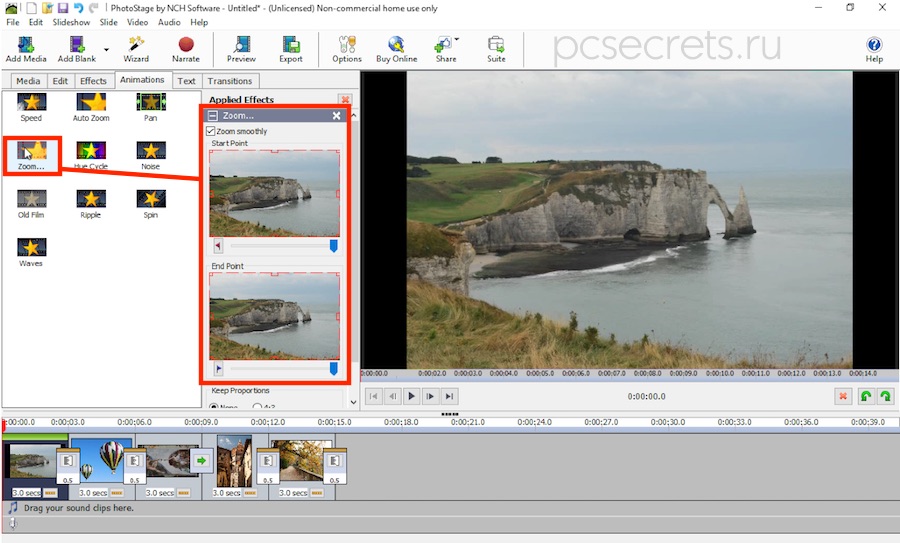This screenshot has width=900, height=543.
Task: Click the red X button below preview
Action: [x=843, y=396]
